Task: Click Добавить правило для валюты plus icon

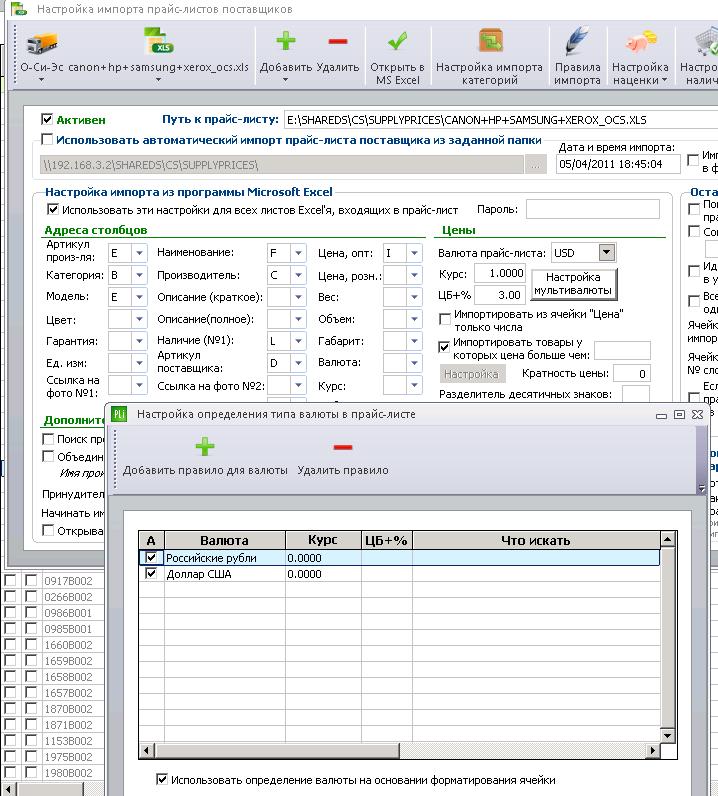Action: (205, 447)
